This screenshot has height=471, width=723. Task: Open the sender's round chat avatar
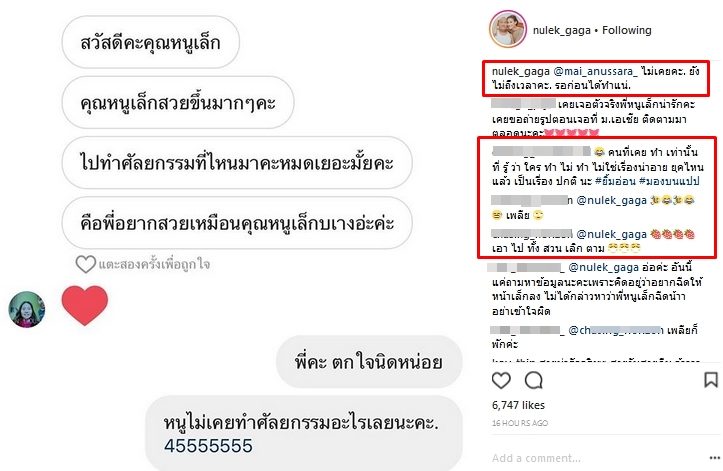tap(27, 309)
